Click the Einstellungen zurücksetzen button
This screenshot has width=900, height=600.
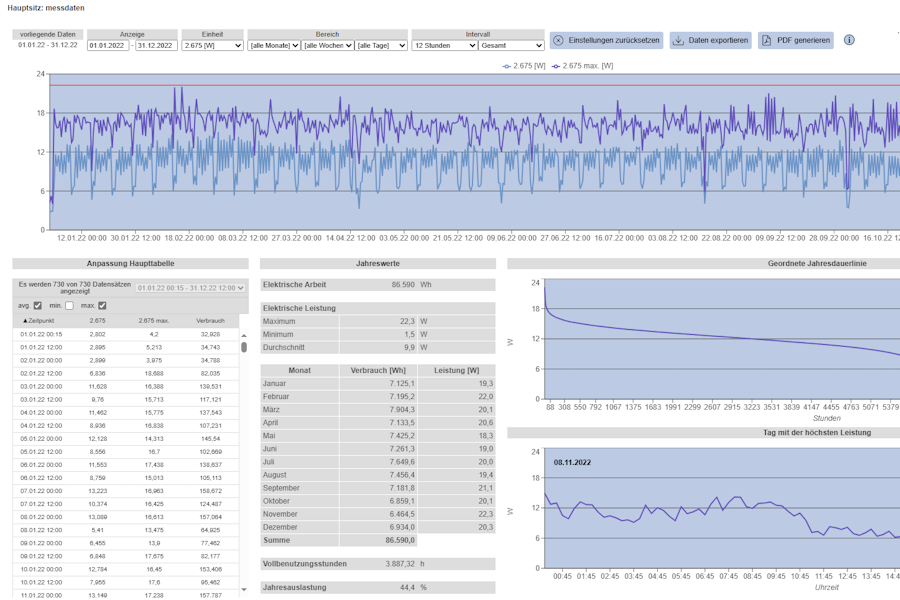[x=606, y=40]
